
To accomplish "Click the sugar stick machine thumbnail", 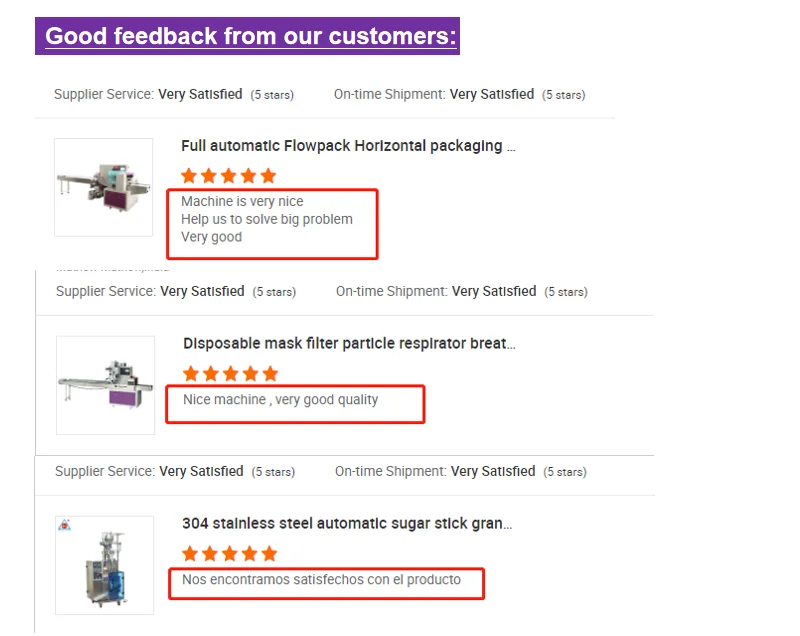I will point(104,565).
